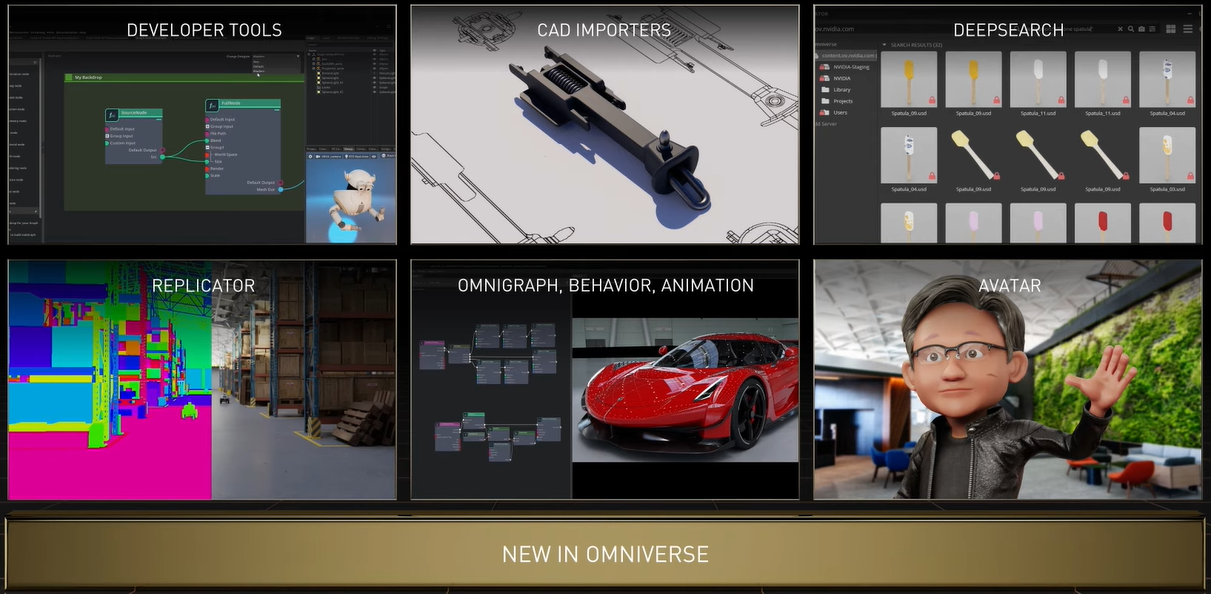Click the OMNIGRAPH, BEHAVIOR, ANIMATION title
The height and width of the screenshot is (594, 1211).
[x=605, y=286]
